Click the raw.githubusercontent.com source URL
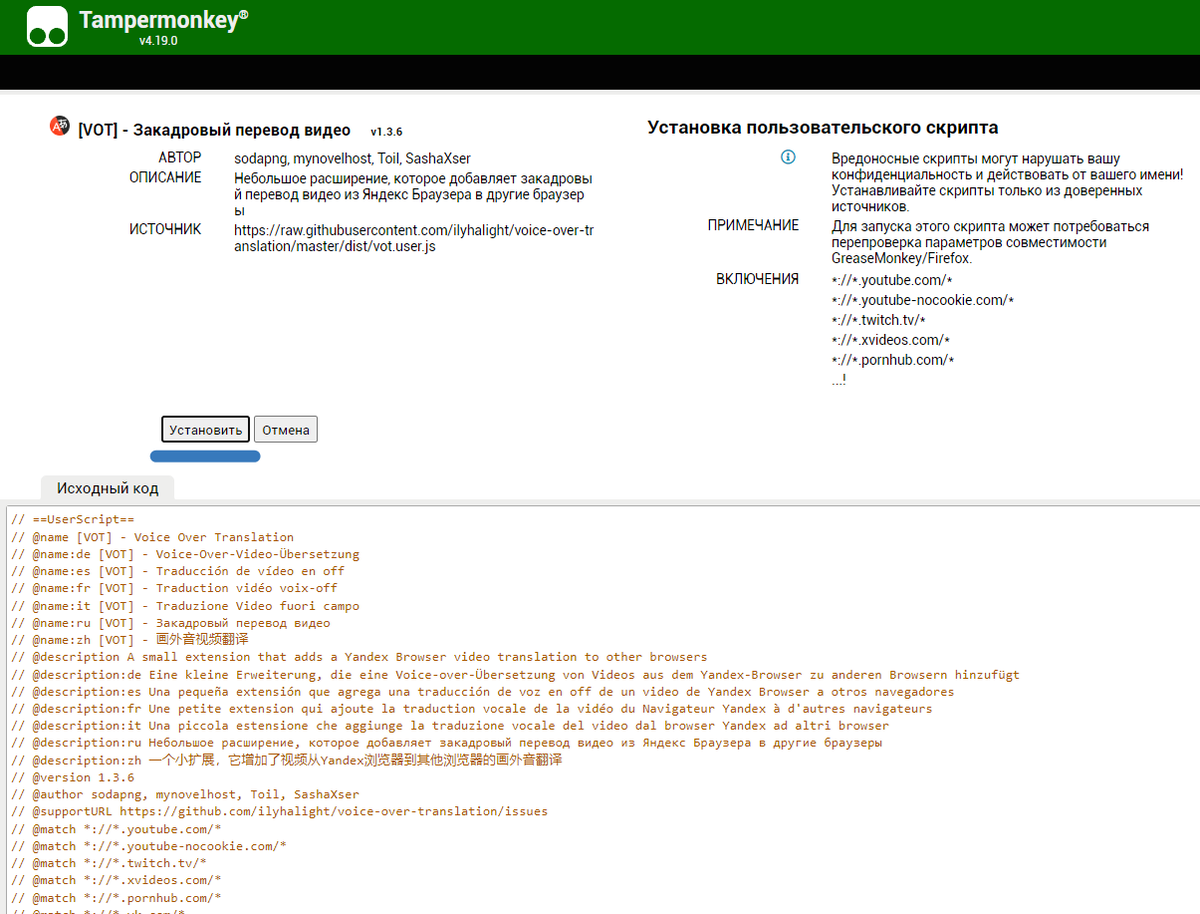Screen dimensions: 1200x914 pos(413,238)
